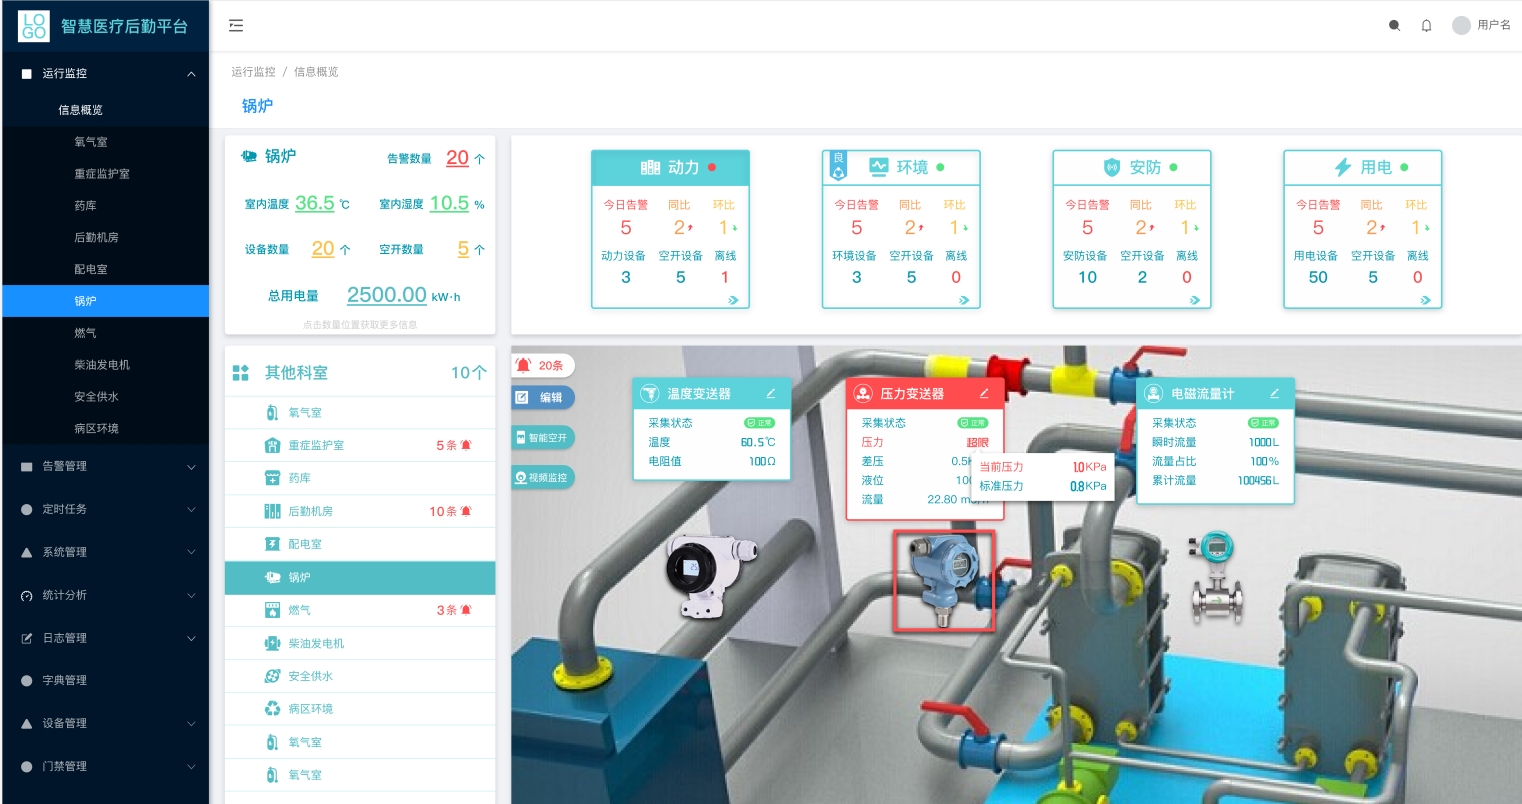Open 动力 card double-arrow more icon
This screenshot has width=1522, height=804.
(733, 300)
